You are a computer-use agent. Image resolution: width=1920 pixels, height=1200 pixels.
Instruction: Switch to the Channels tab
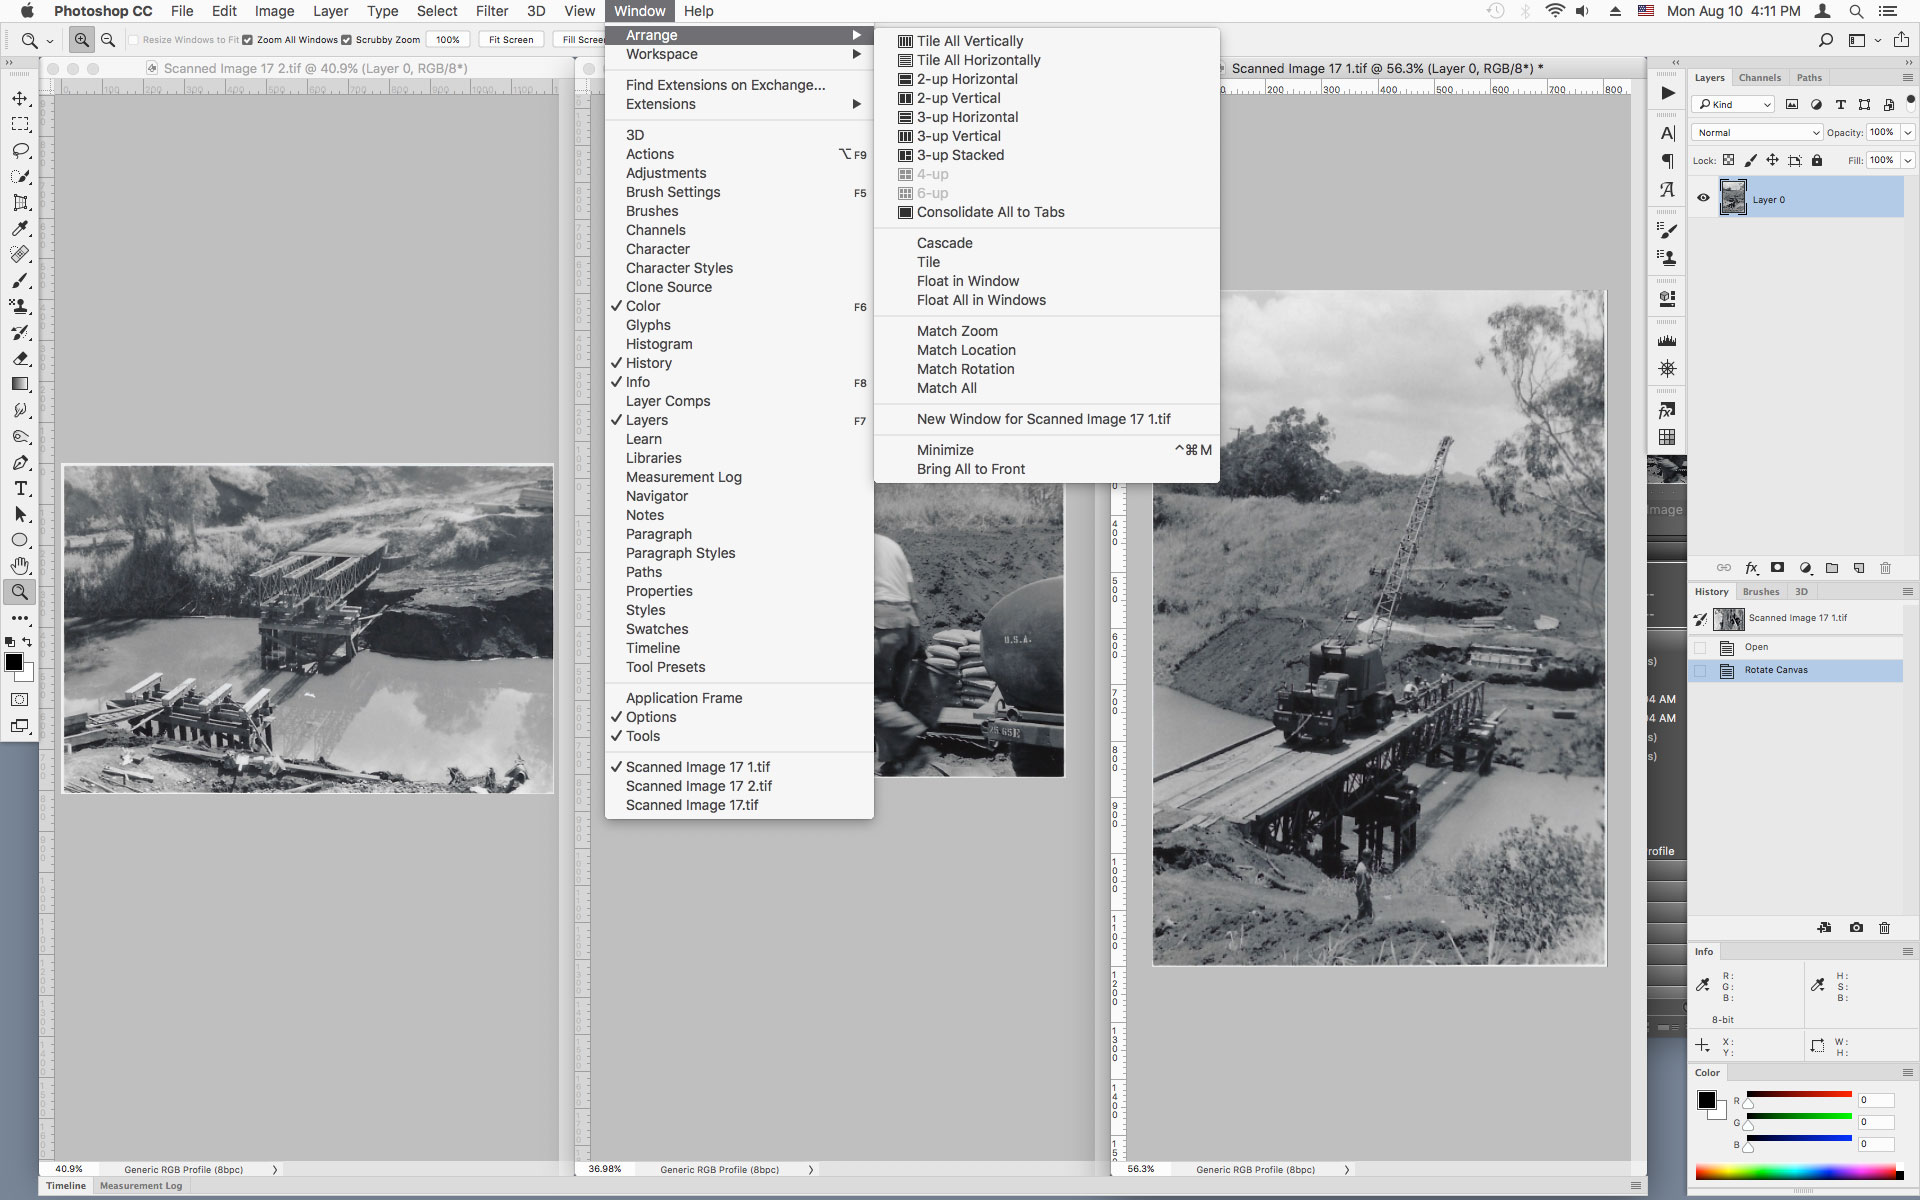[x=1760, y=77]
